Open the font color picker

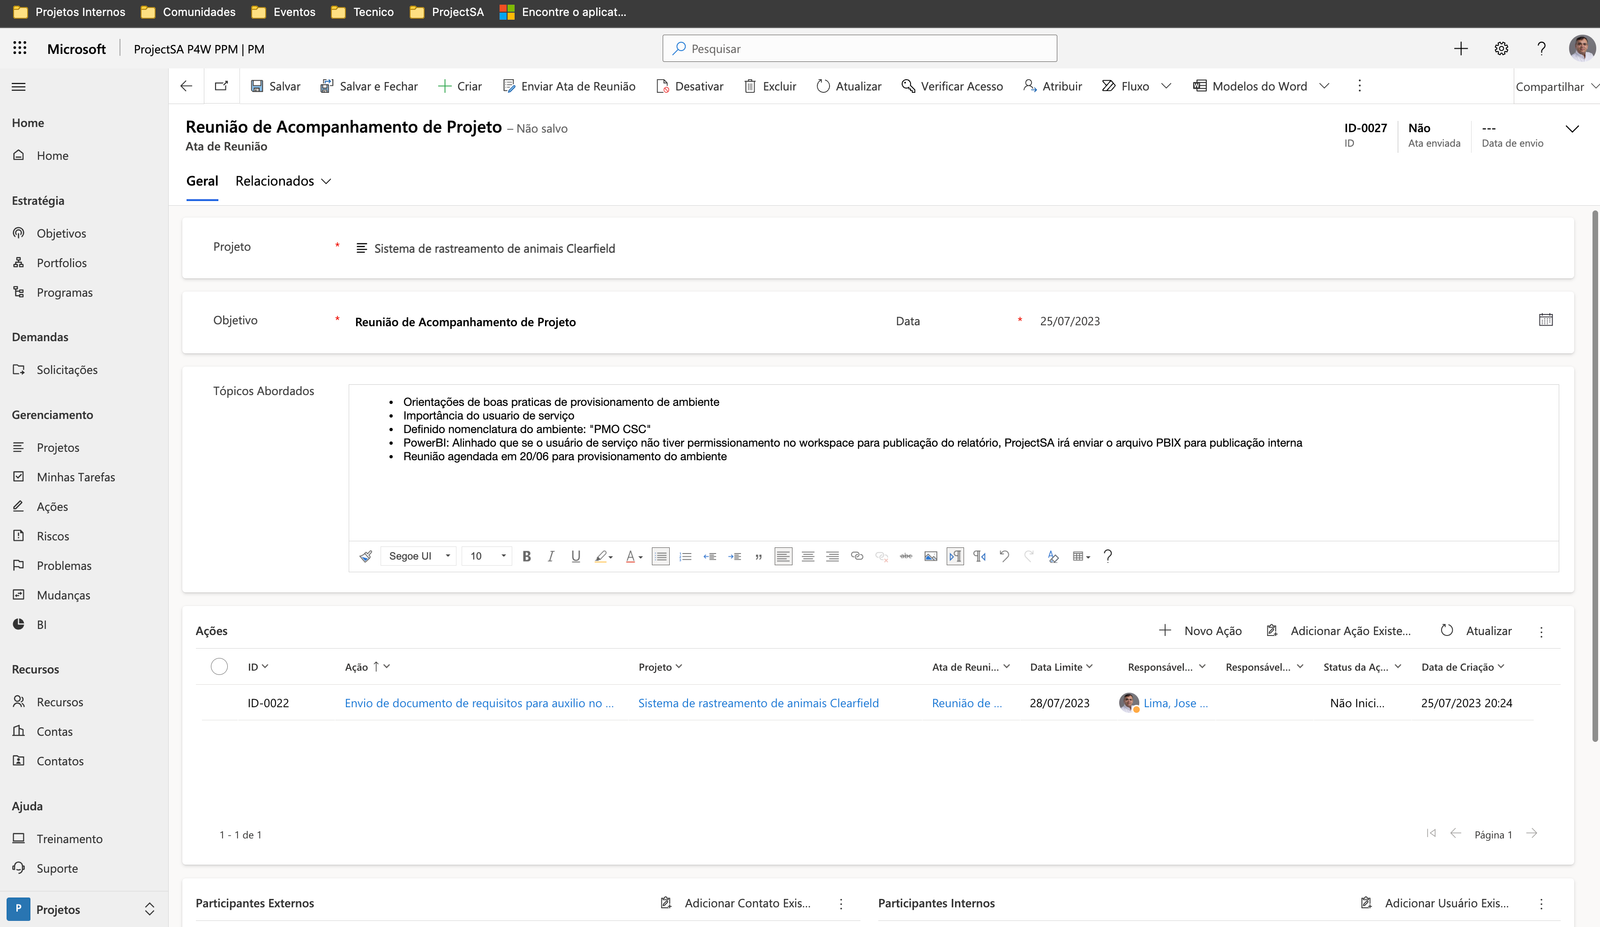[x=634, y=556]
